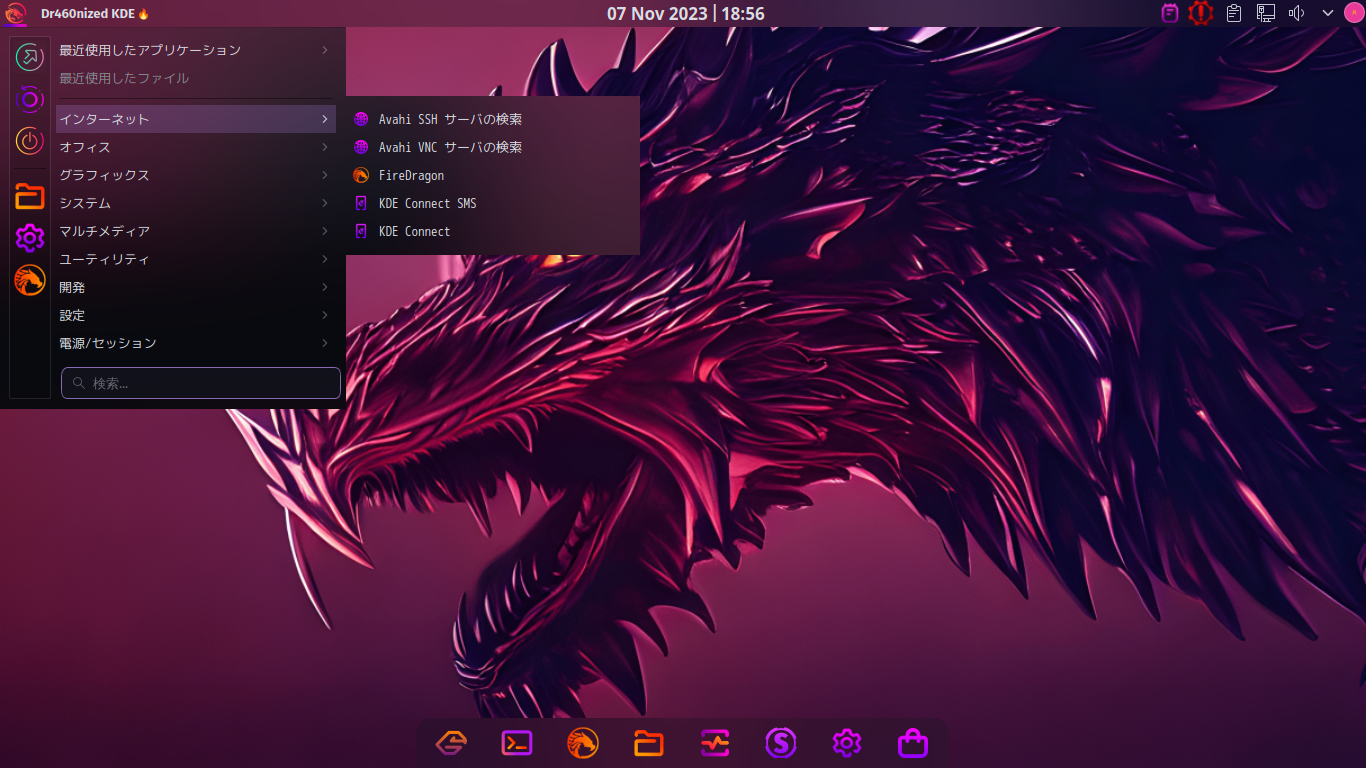Click the 最近使用したファイル entry
Viewport: 1366px width, 768px height.
(196, 78)
